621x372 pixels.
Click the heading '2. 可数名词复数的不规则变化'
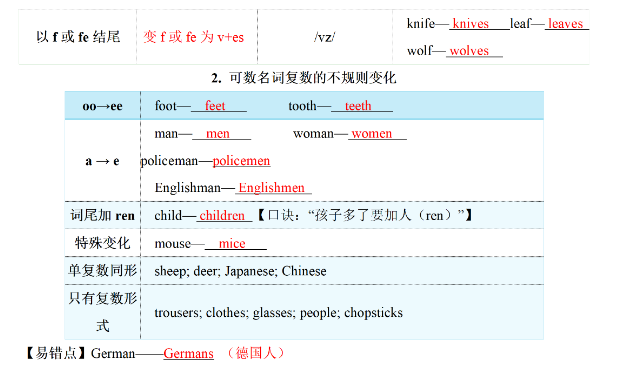[303, 78]
